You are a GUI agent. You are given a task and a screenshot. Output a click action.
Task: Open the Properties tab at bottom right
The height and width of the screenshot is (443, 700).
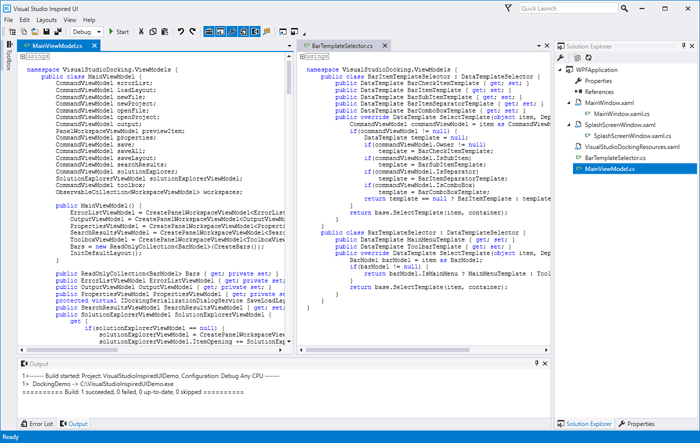[636, 424]
